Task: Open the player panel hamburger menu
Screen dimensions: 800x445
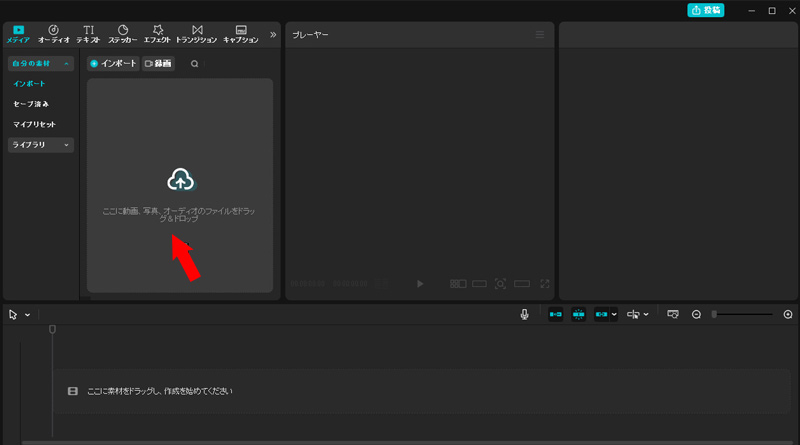Action: click(x=540, y=35)
